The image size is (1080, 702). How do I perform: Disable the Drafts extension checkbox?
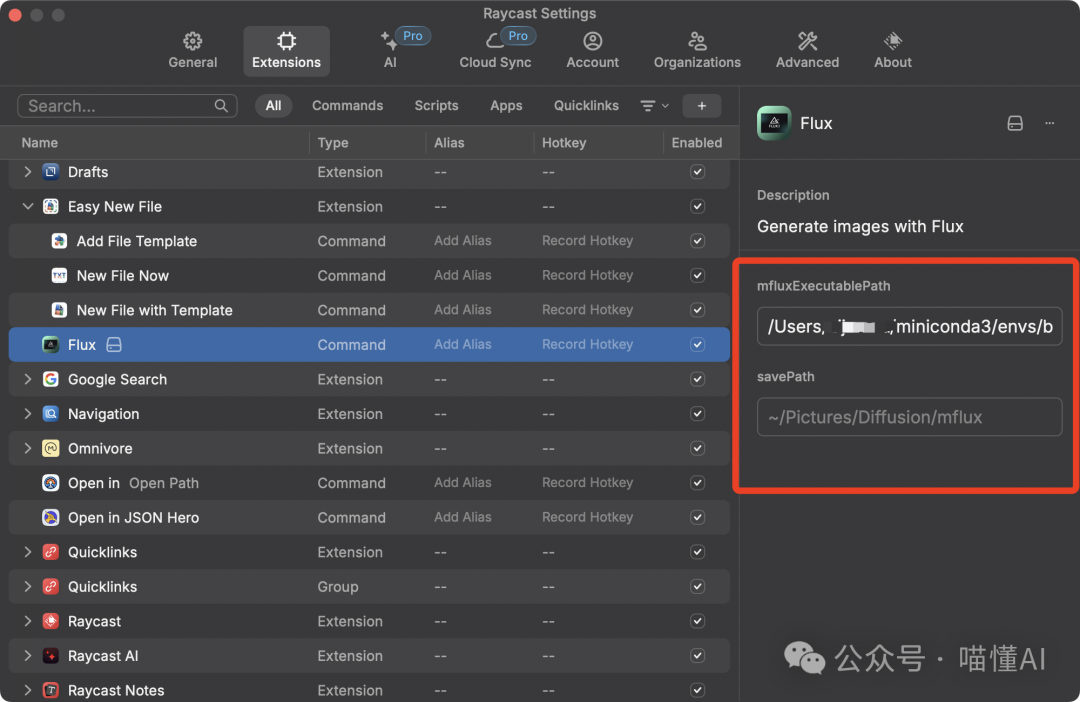(x=697, y=172)
